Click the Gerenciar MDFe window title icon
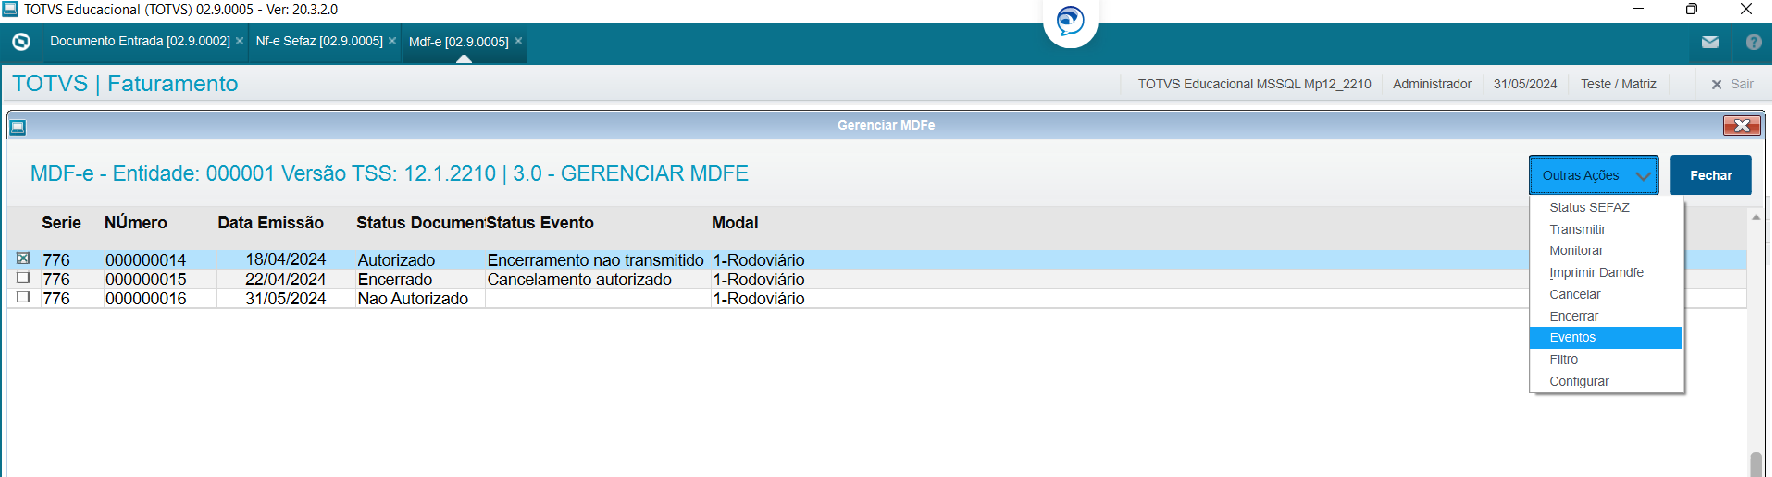 coord(18,127)
